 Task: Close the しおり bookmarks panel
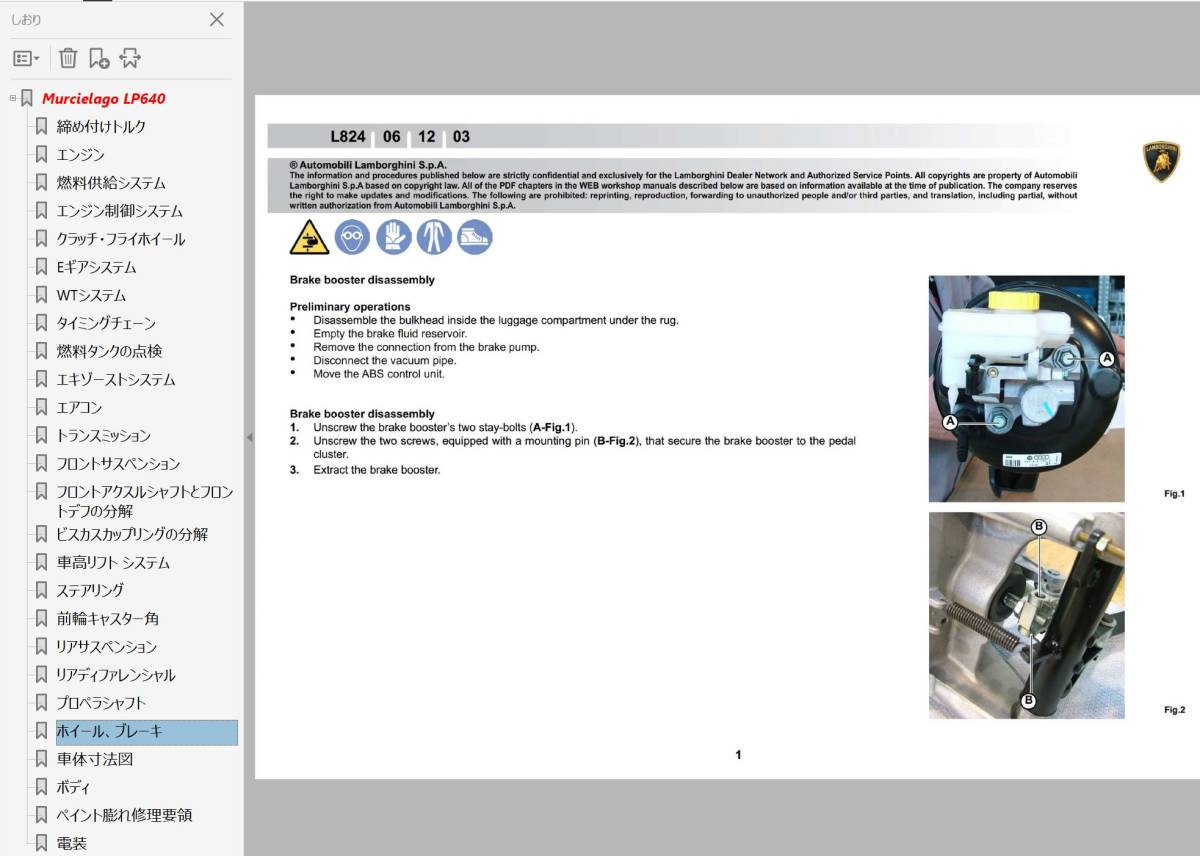[x=217, y=19]
